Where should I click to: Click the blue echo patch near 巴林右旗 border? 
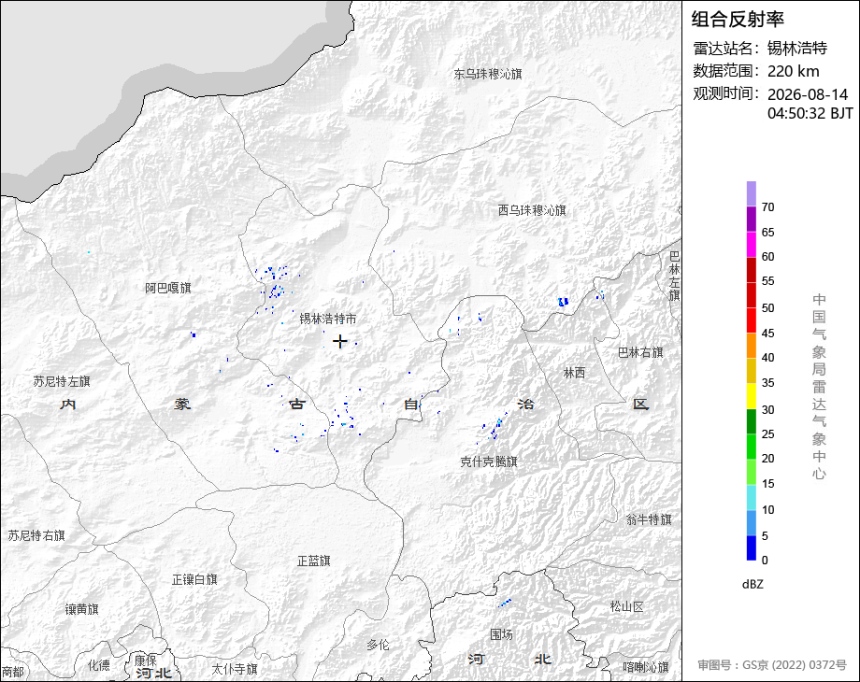563,302
